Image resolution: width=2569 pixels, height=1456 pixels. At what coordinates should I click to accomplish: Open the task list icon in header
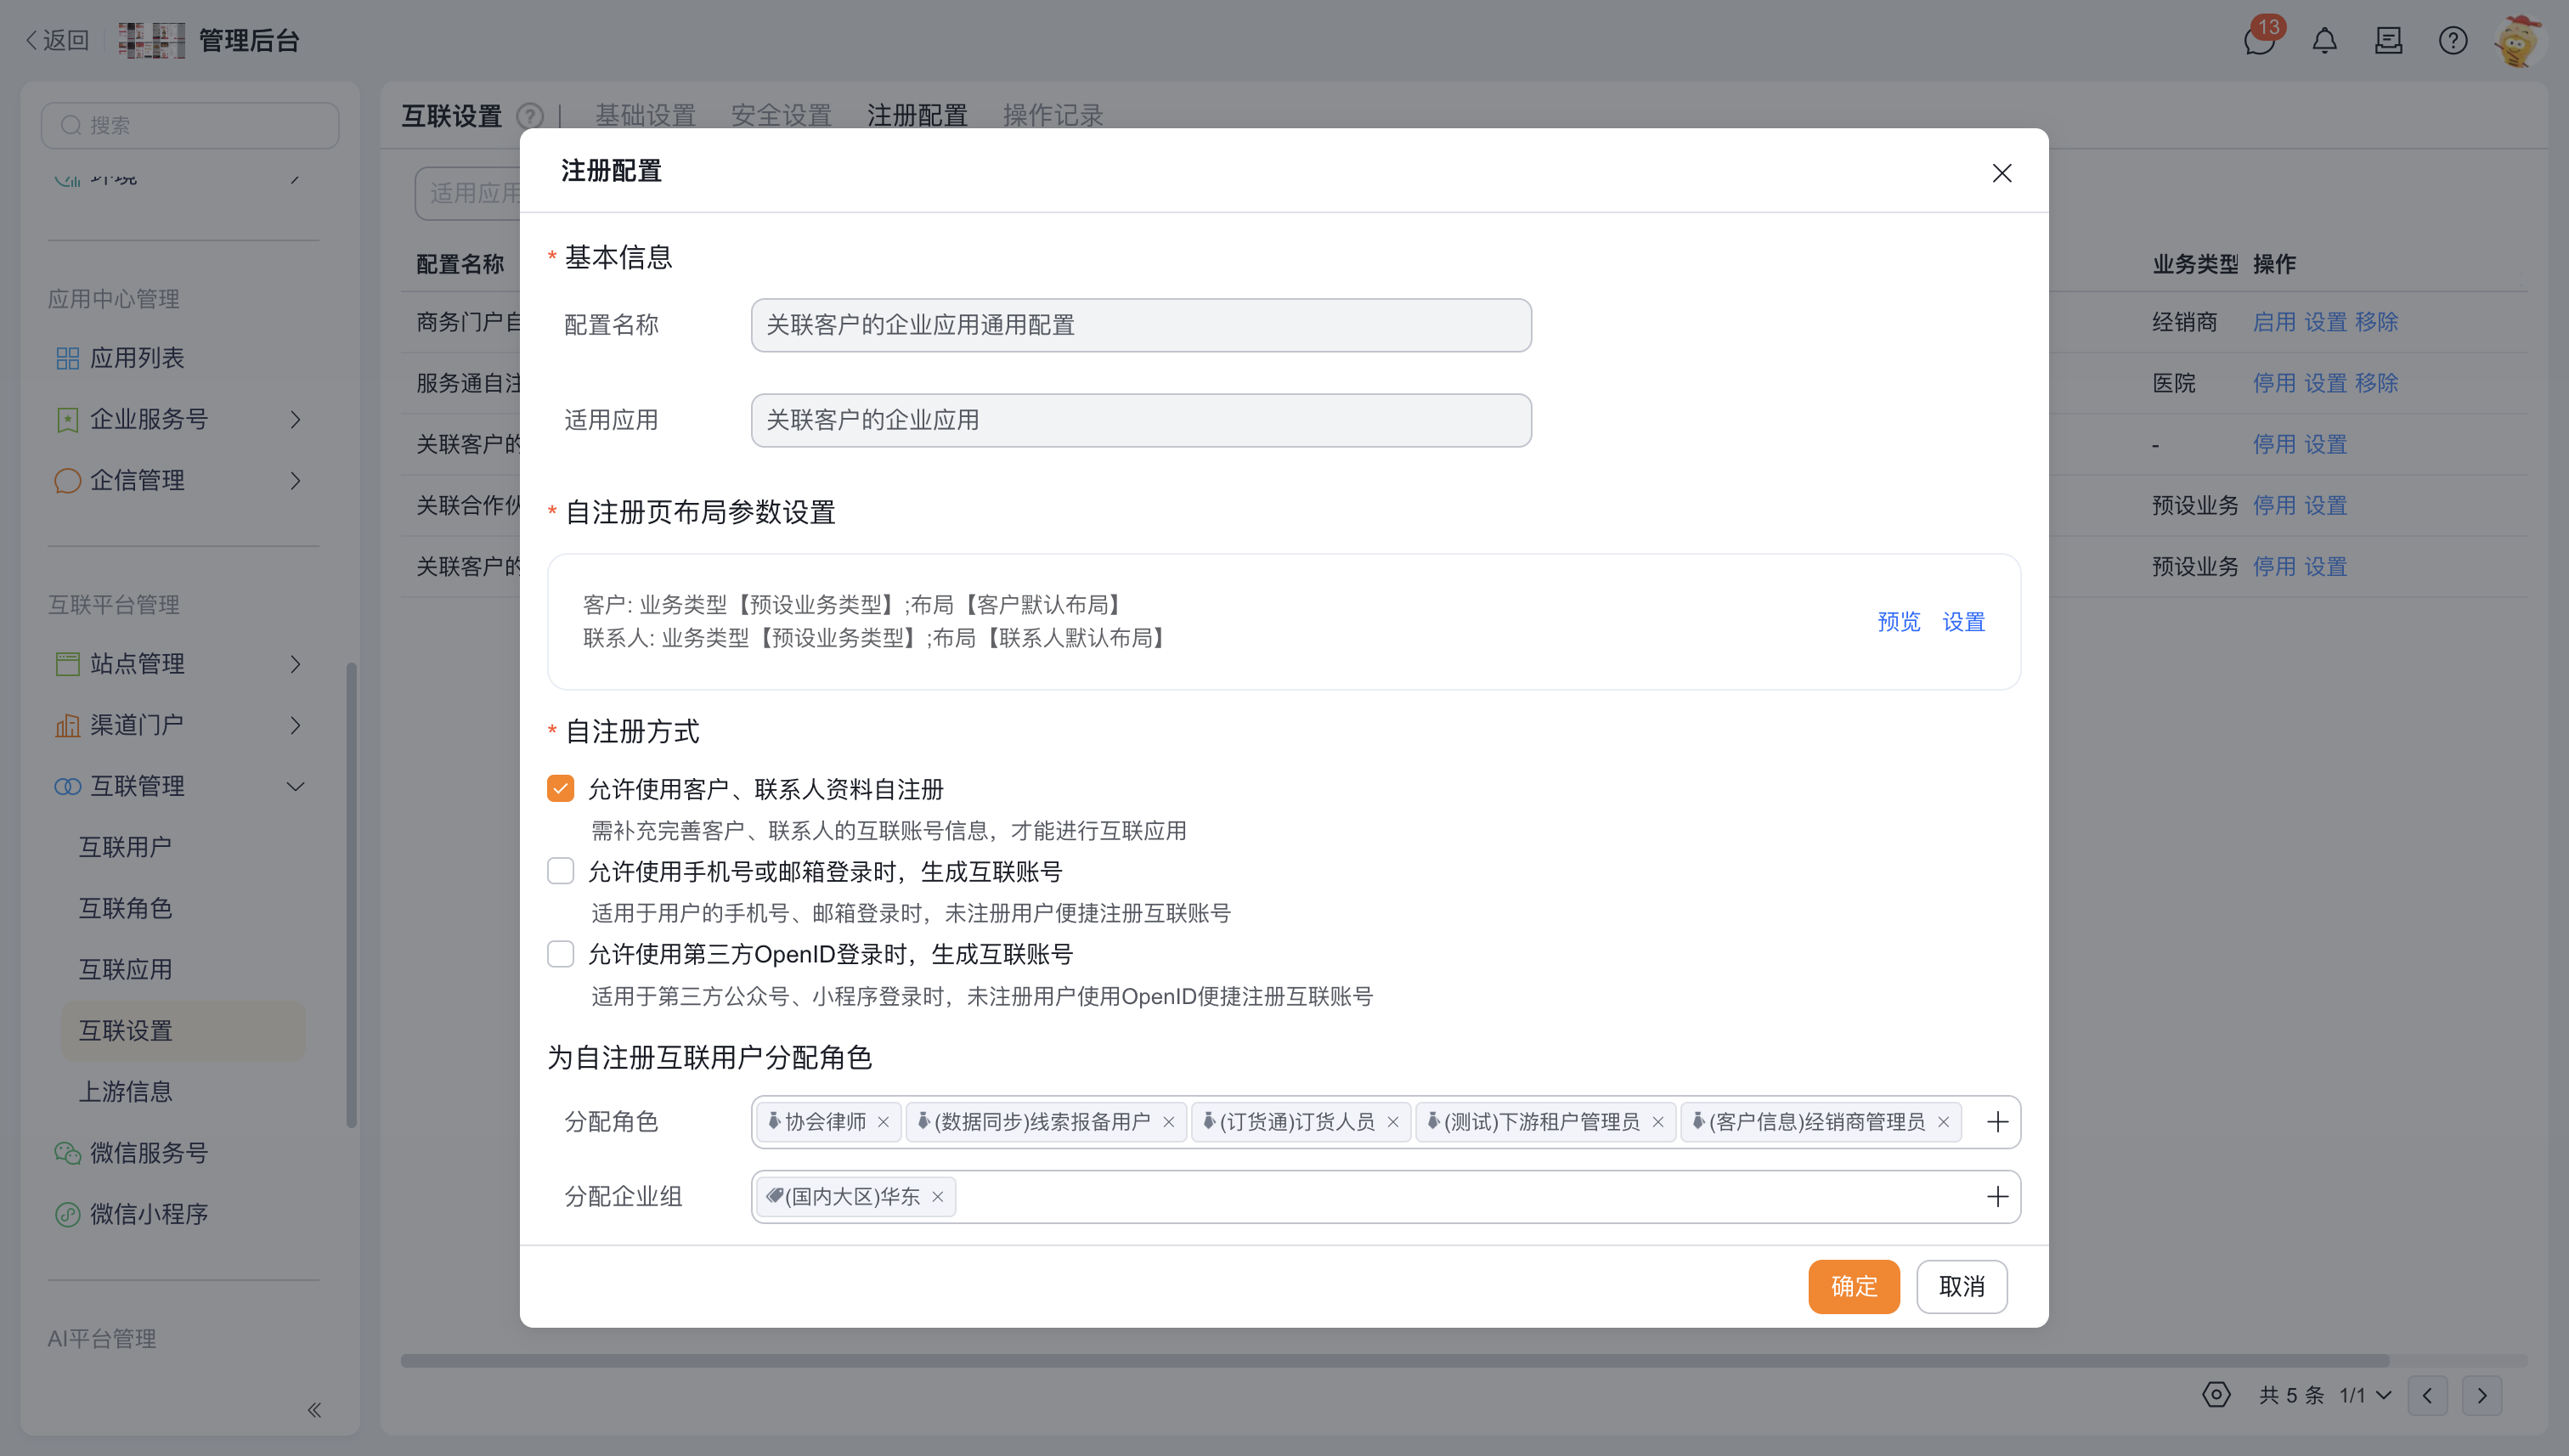click(2388, 41)
